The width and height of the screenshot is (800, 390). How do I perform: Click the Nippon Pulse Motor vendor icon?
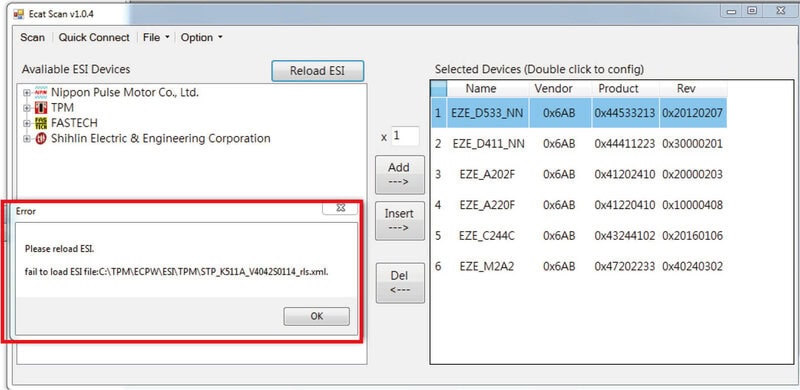point(40,93)
